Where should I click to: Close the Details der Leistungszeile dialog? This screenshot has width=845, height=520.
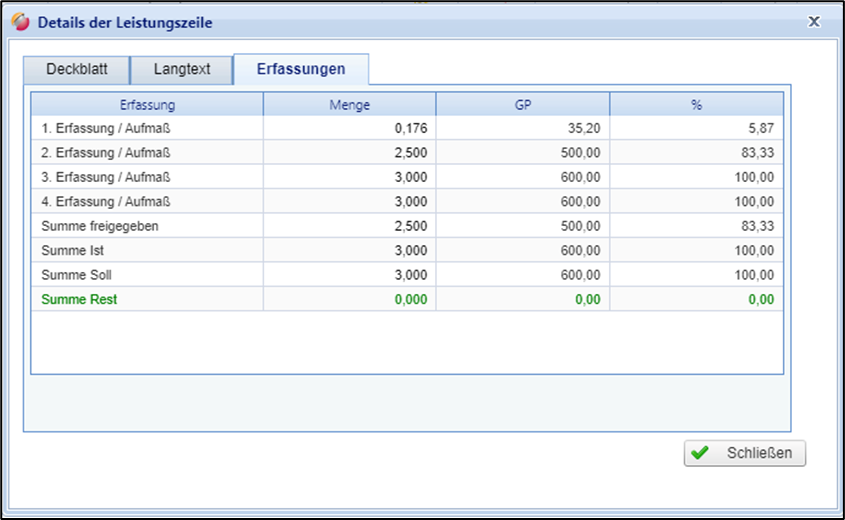(814, 21)
